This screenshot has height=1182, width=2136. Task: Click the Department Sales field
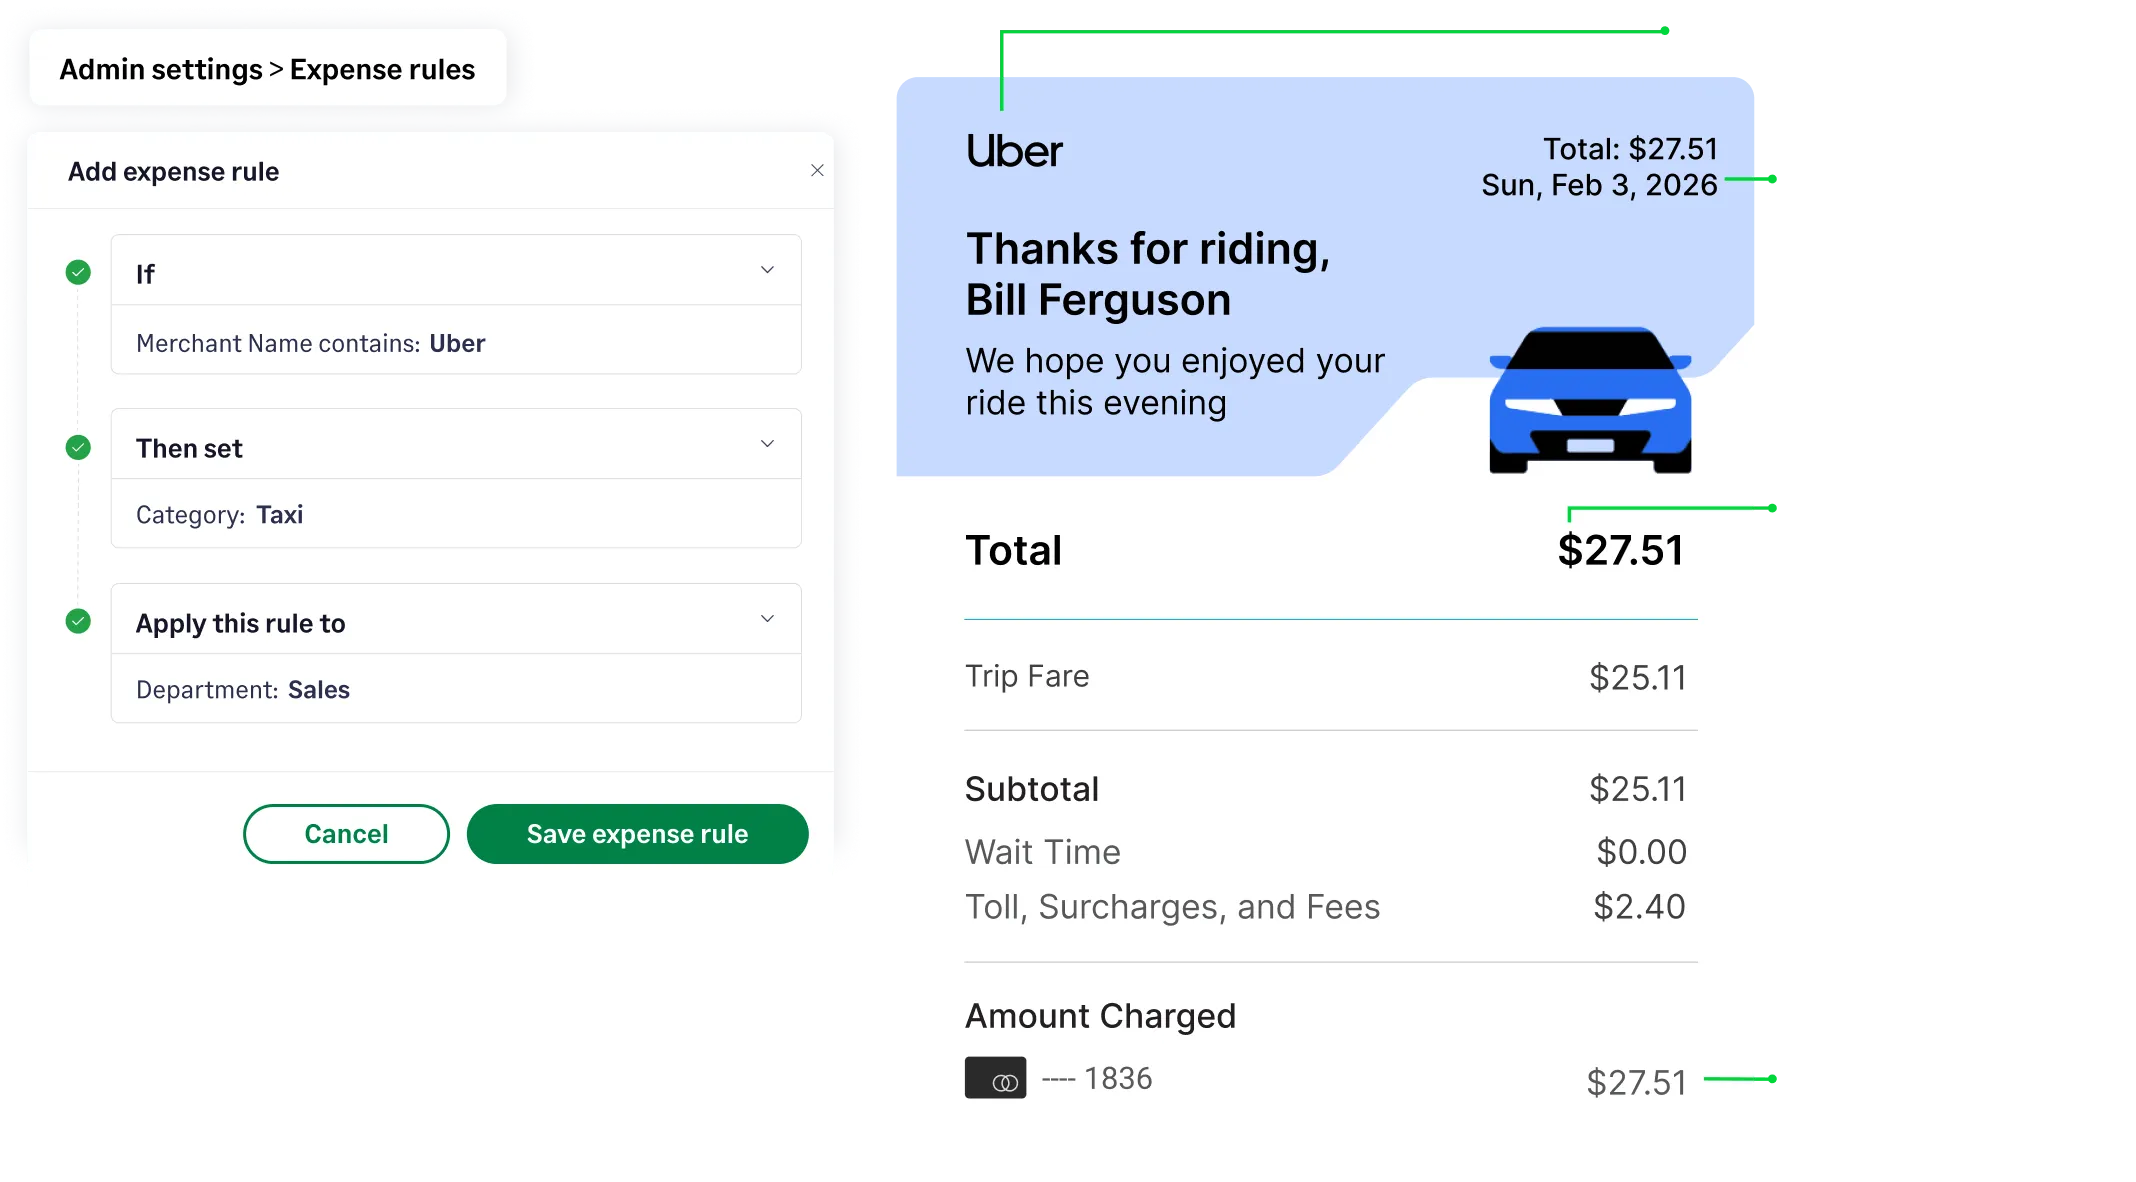[455, 690]
